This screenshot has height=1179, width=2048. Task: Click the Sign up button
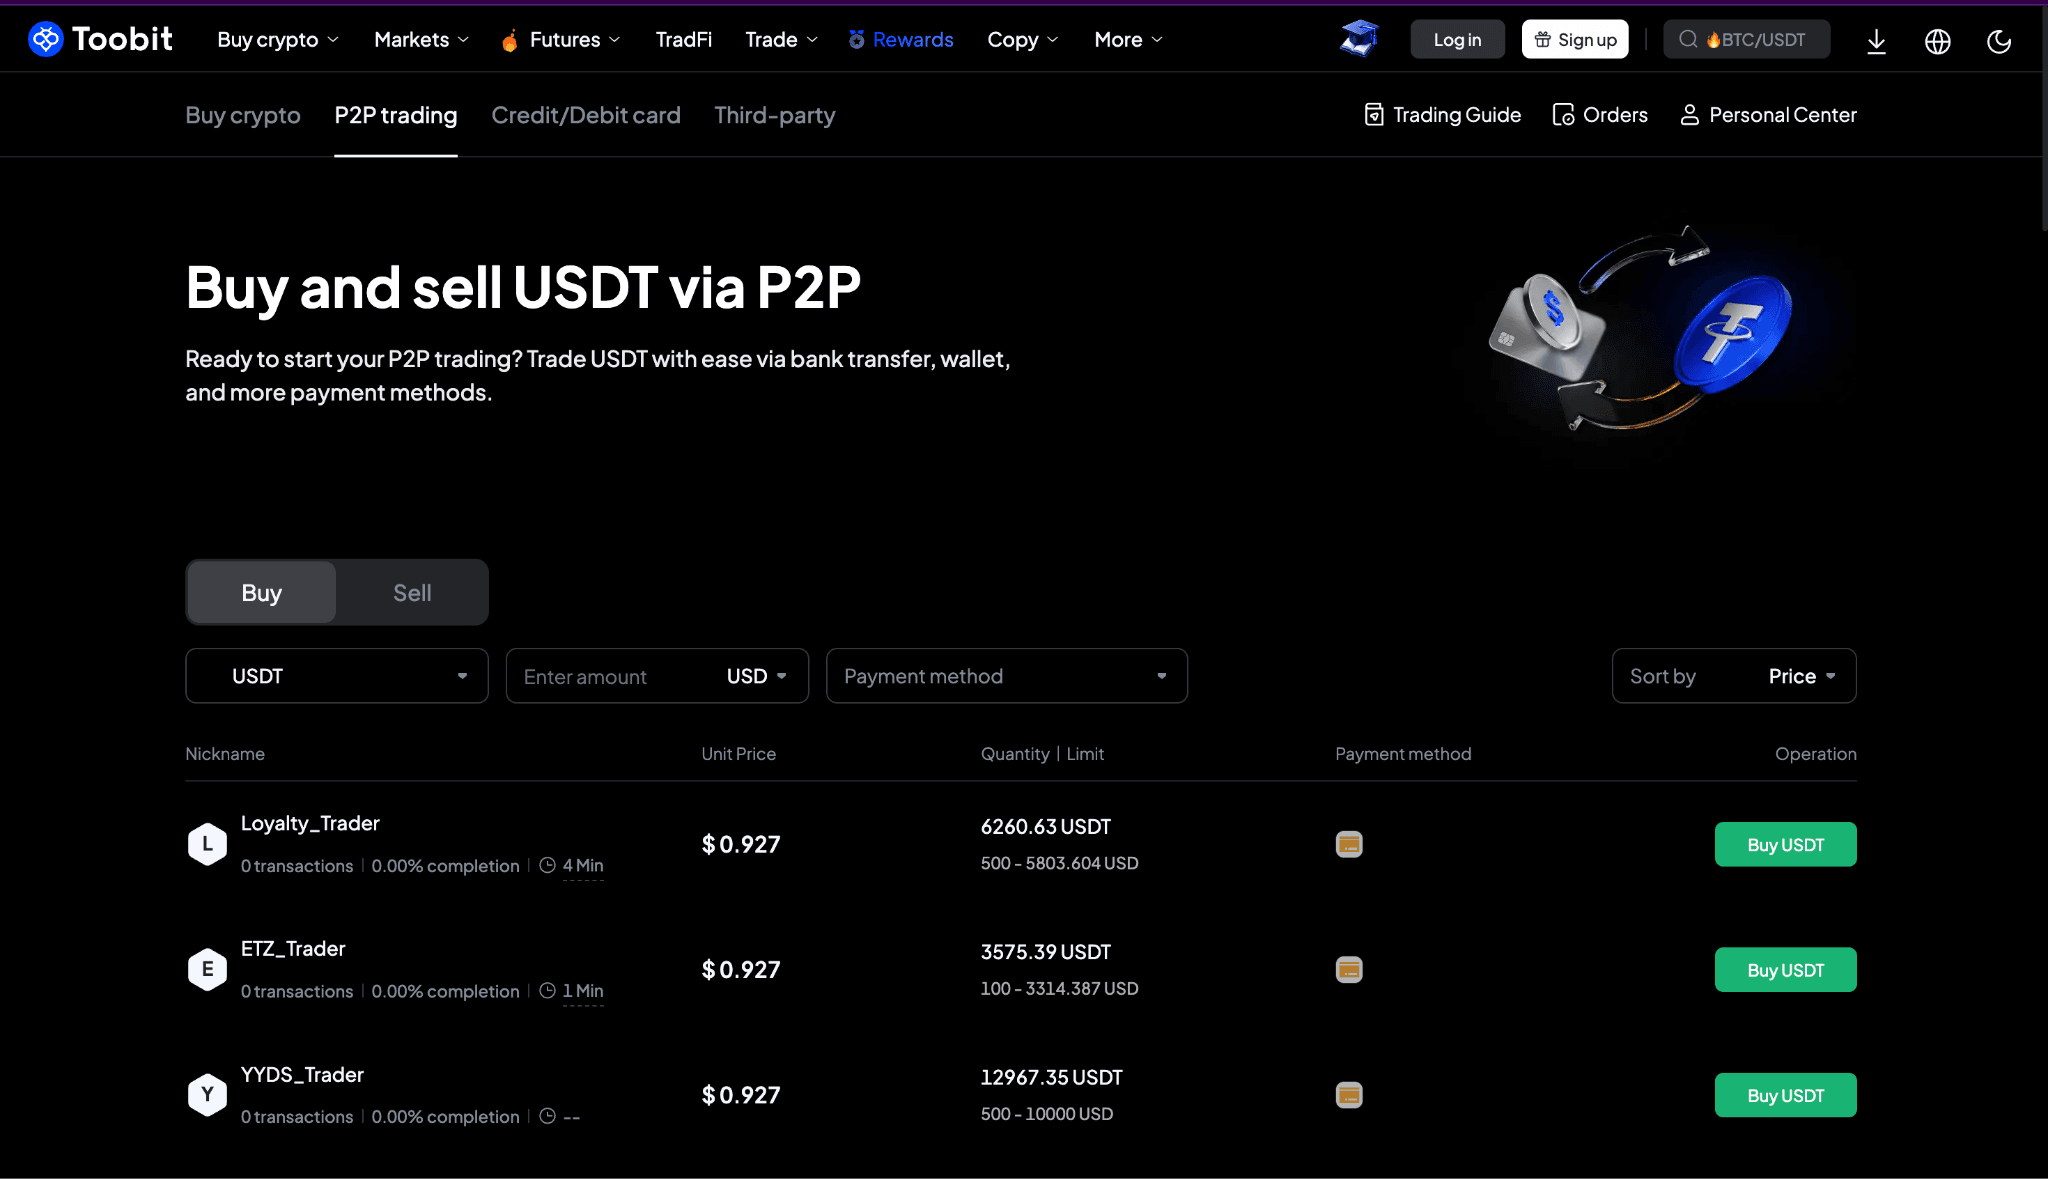[x=1575, y=39]
